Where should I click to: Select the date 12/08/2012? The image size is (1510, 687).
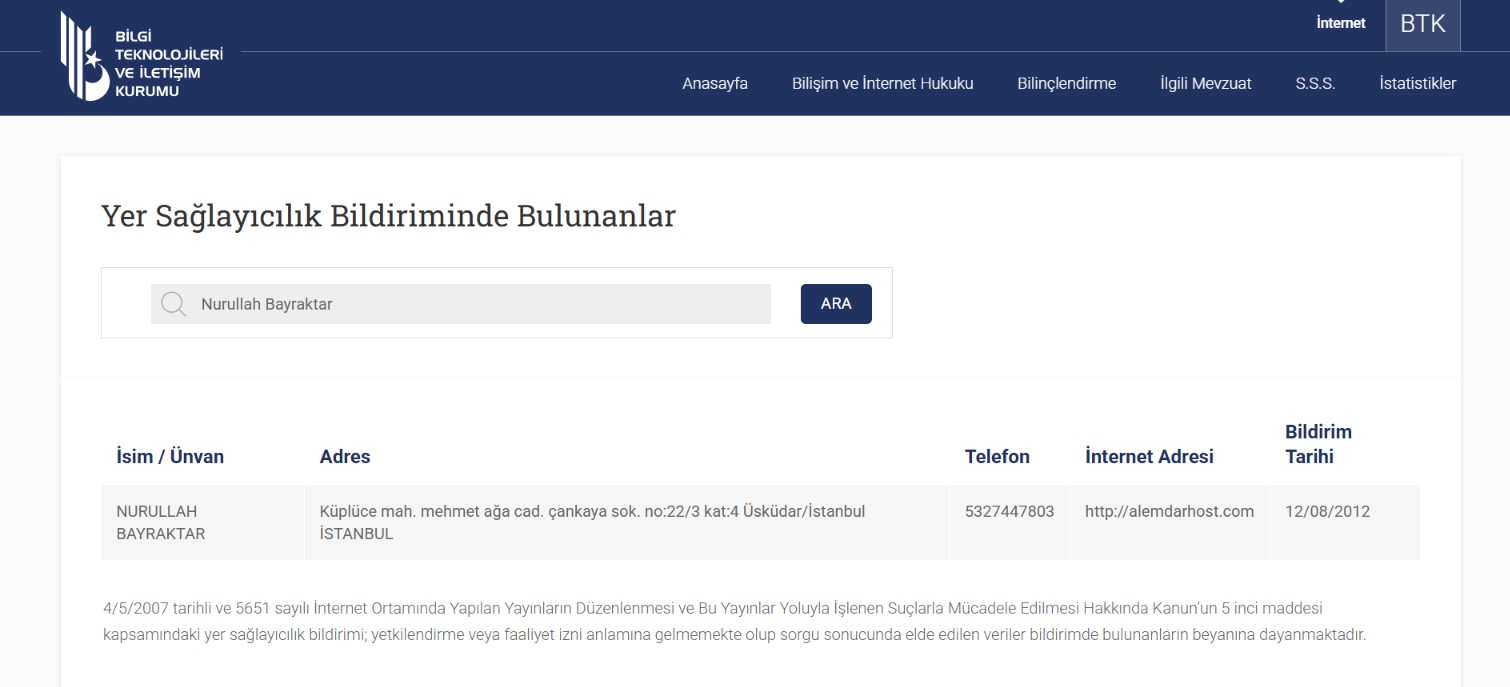point(1327,511)
